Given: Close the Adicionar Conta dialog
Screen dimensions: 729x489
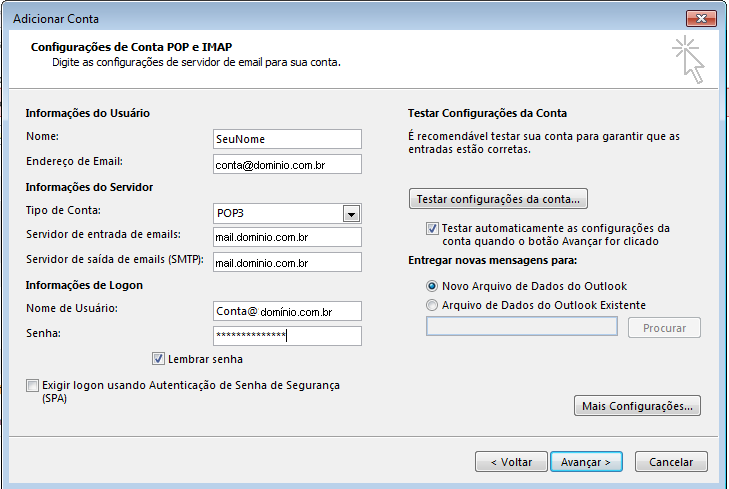Looking at the screenshot, I should [x=701, y=19].
